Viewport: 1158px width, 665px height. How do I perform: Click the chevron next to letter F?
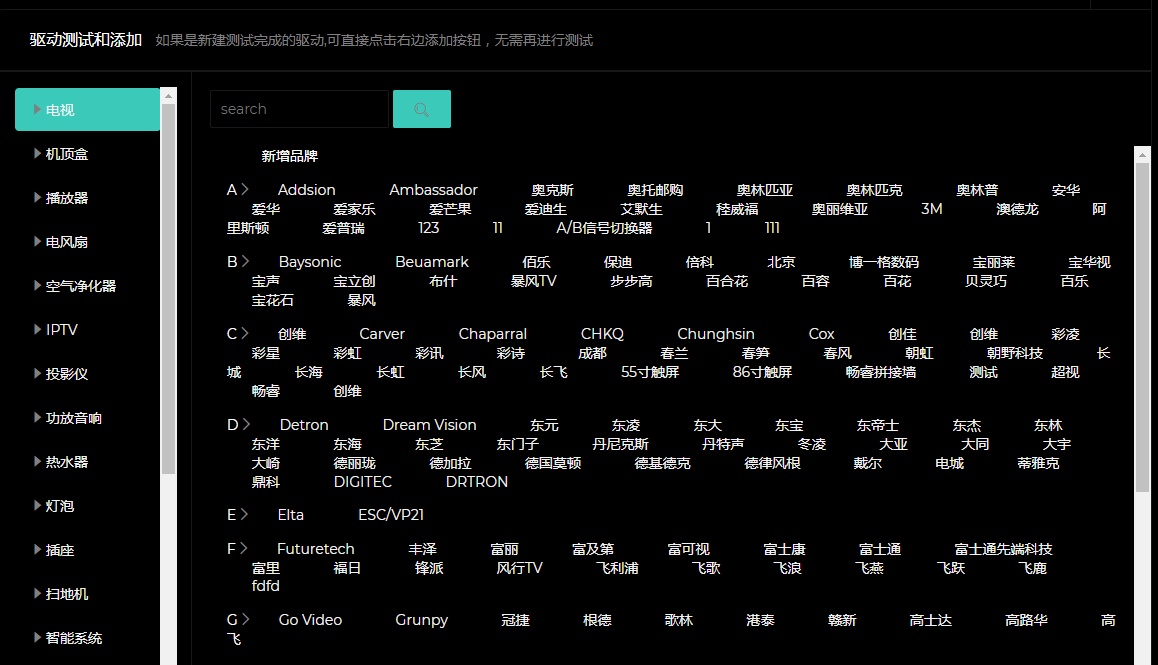tap(243, 548)
